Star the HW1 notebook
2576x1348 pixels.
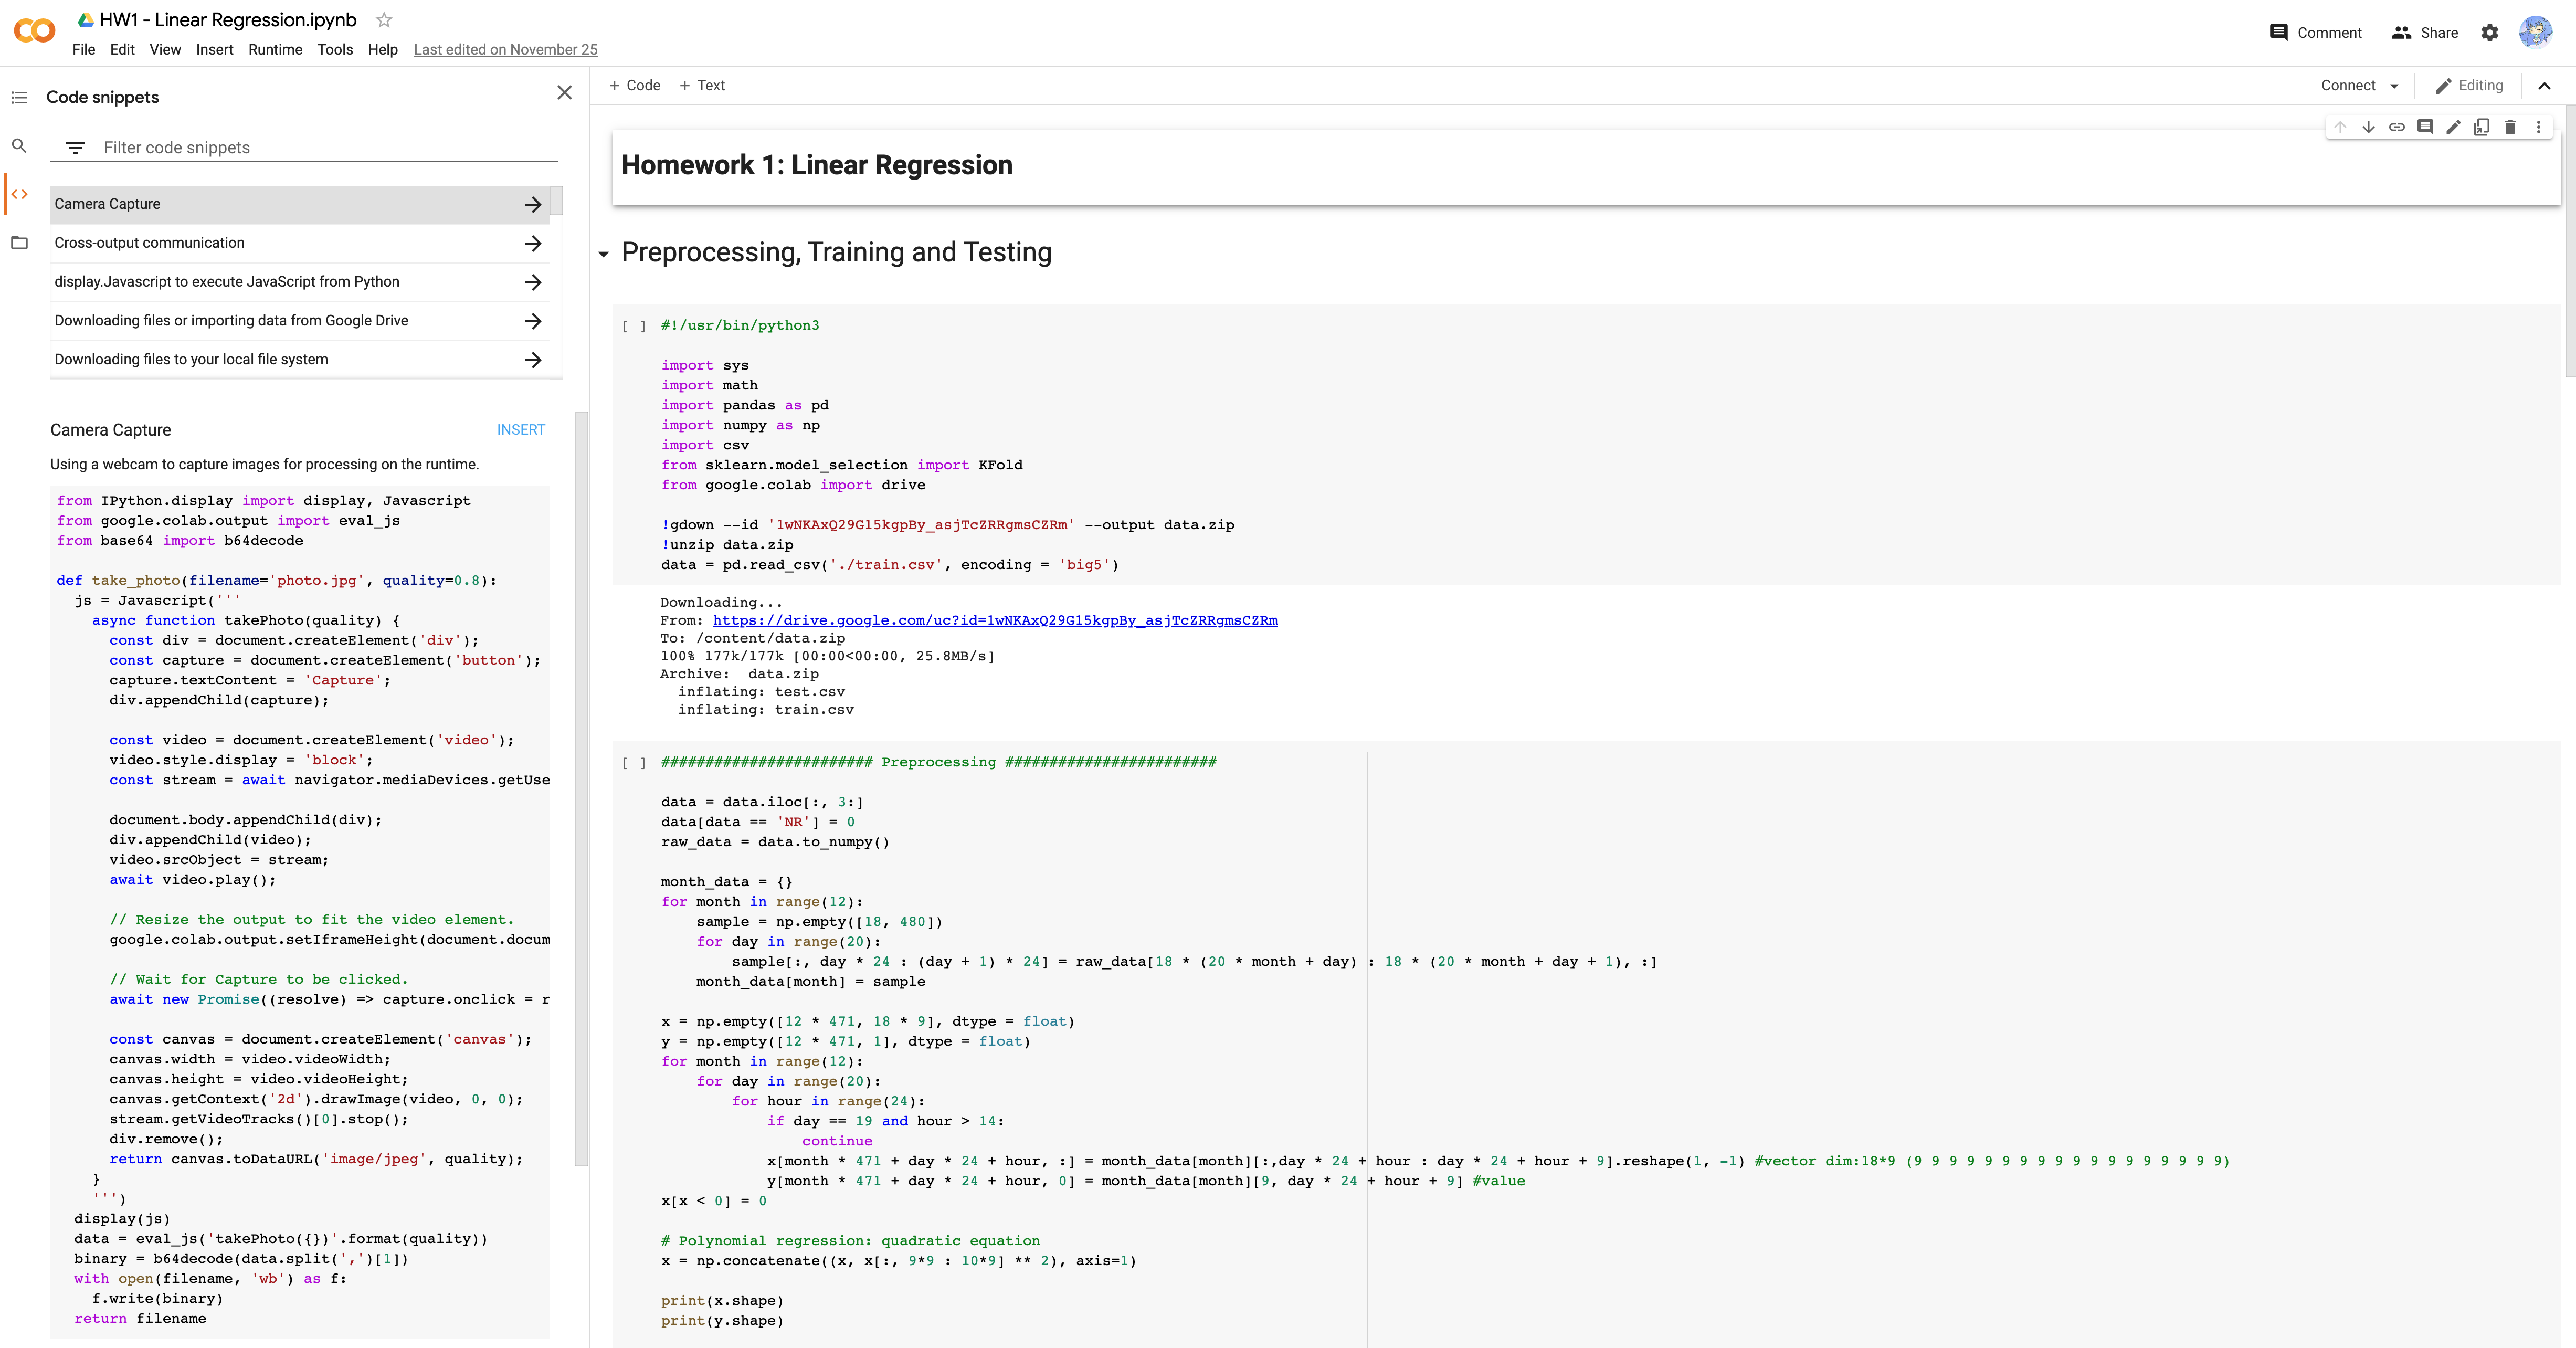pos(383,19)
